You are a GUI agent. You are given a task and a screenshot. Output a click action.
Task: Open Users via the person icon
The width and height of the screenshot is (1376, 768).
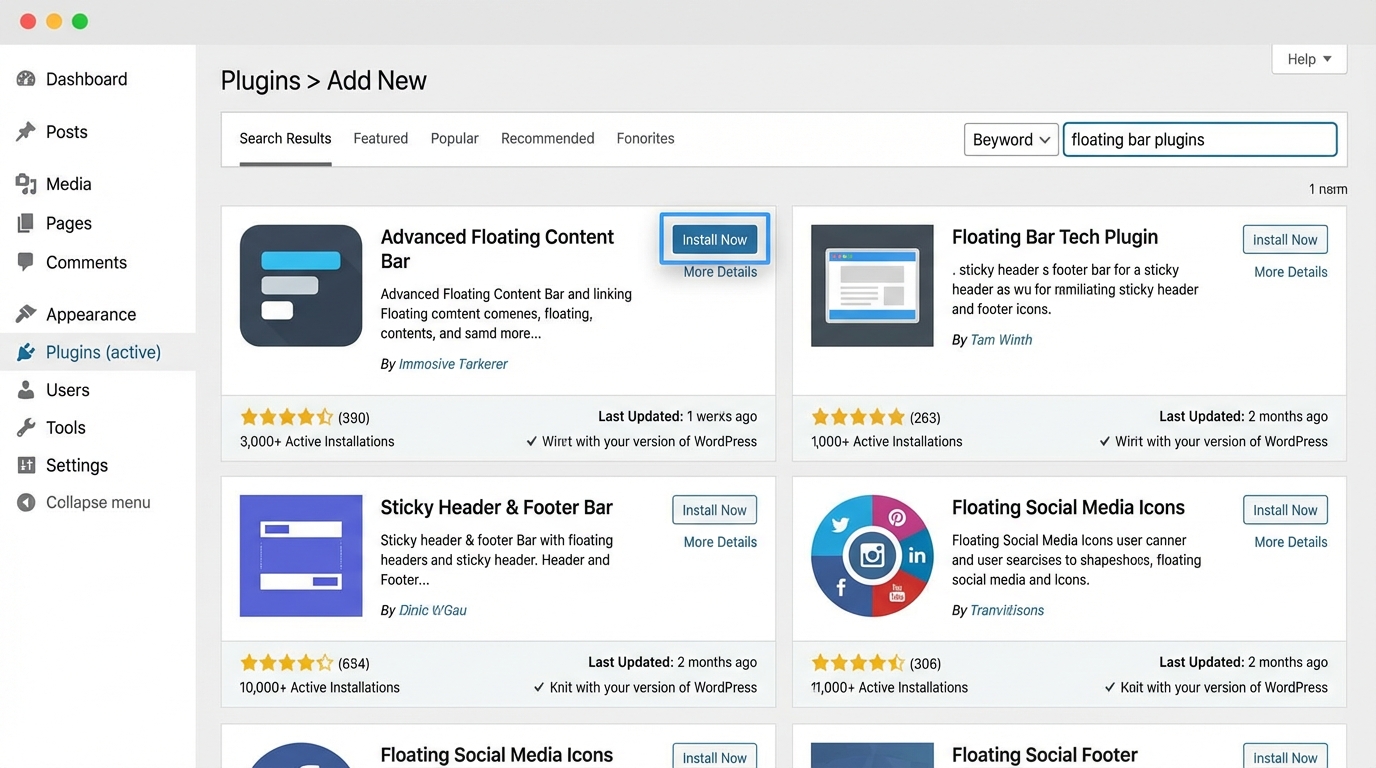tap(24, 390)
